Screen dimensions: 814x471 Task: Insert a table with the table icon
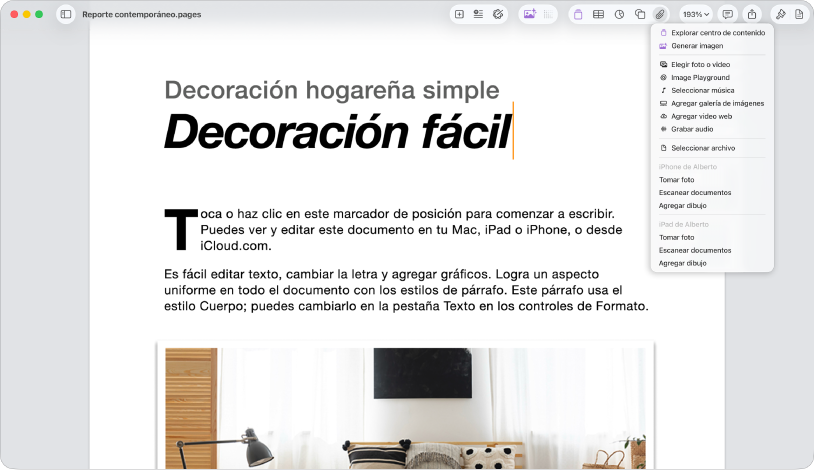coord(599,15)
